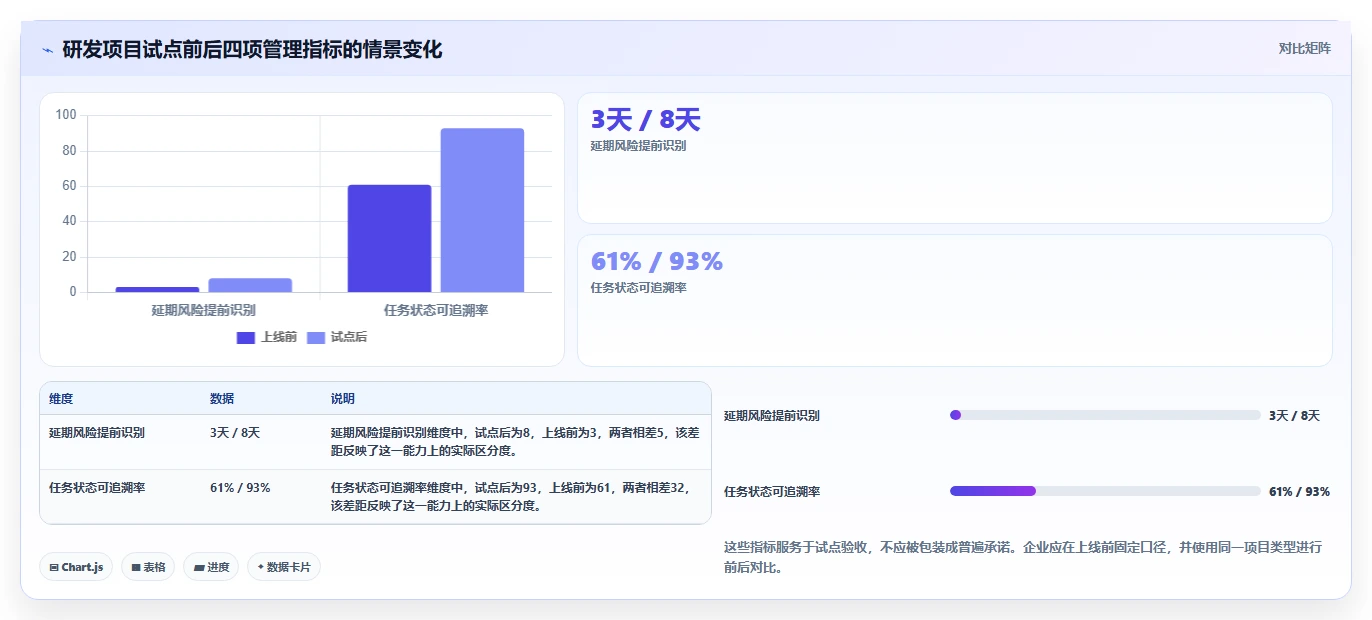Click the 61% / 93% table cell

click(240, 488)
